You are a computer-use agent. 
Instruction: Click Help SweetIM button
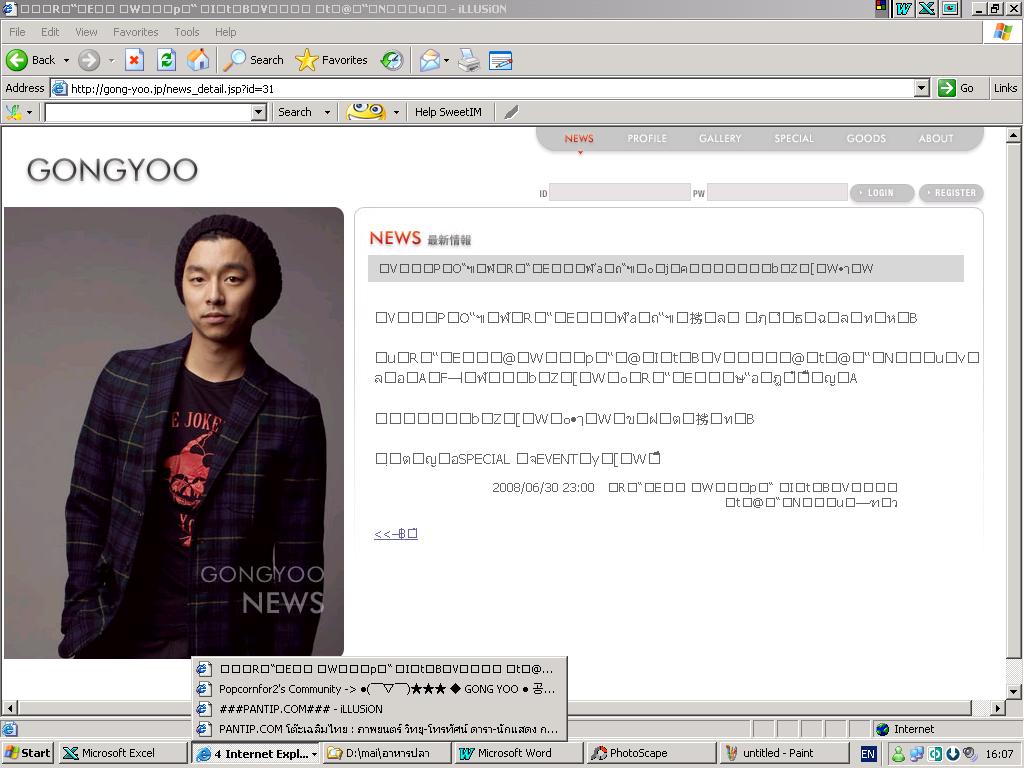[448, 112]
